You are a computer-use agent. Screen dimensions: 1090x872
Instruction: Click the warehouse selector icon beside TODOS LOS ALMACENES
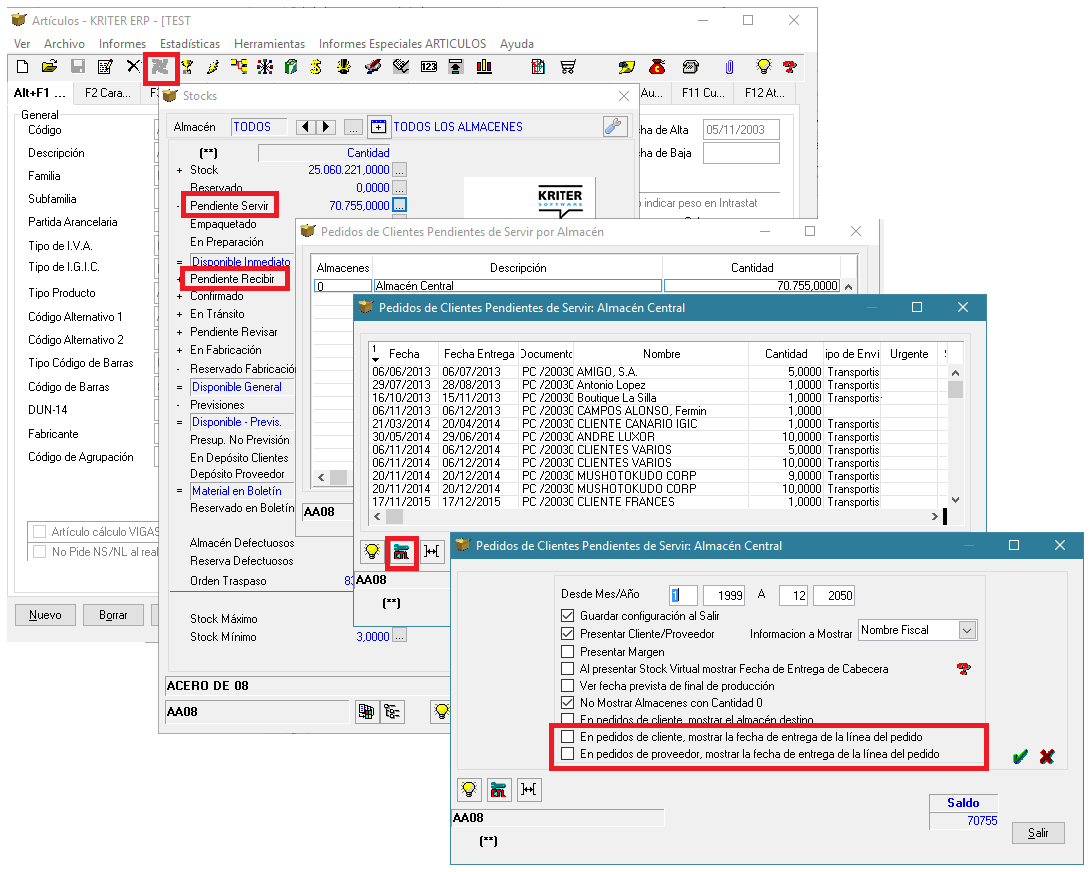tap(377, 127)
